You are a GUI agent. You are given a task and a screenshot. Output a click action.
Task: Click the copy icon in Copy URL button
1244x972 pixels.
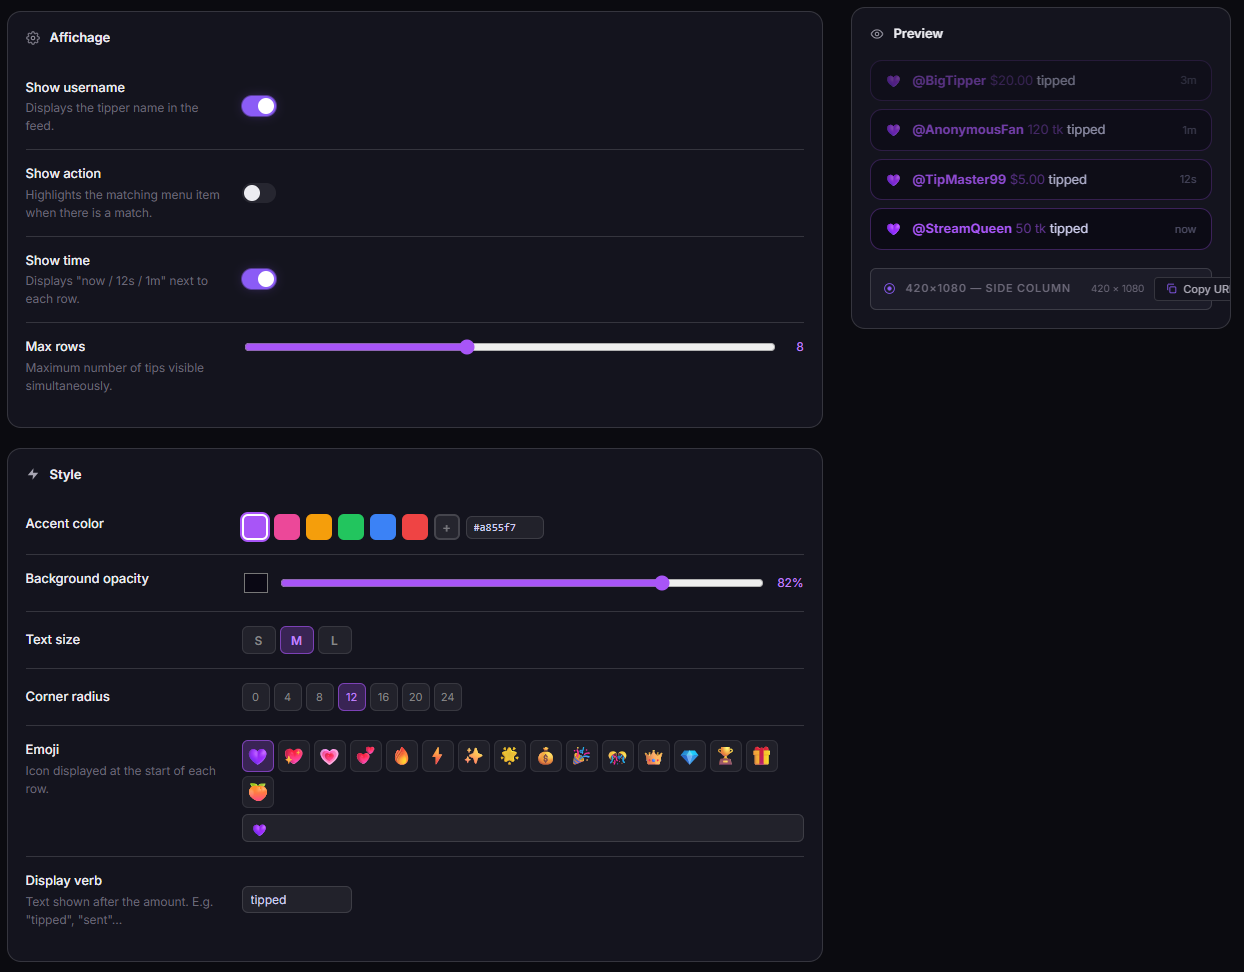(1172, 288)
